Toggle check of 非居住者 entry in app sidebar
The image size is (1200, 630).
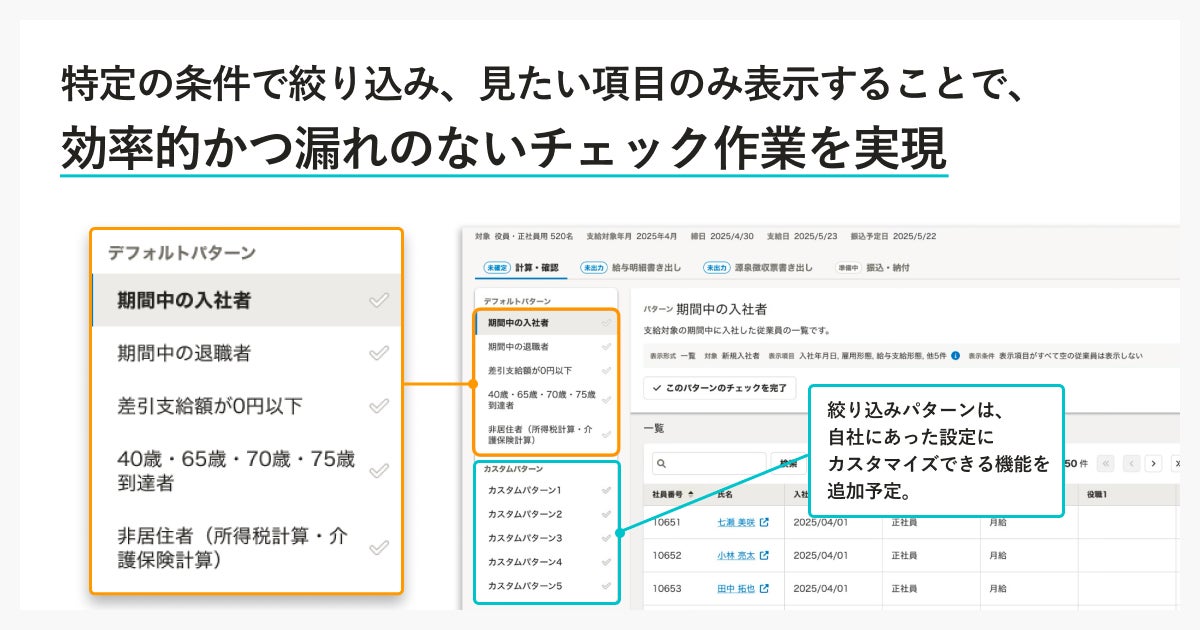[606, 435]
